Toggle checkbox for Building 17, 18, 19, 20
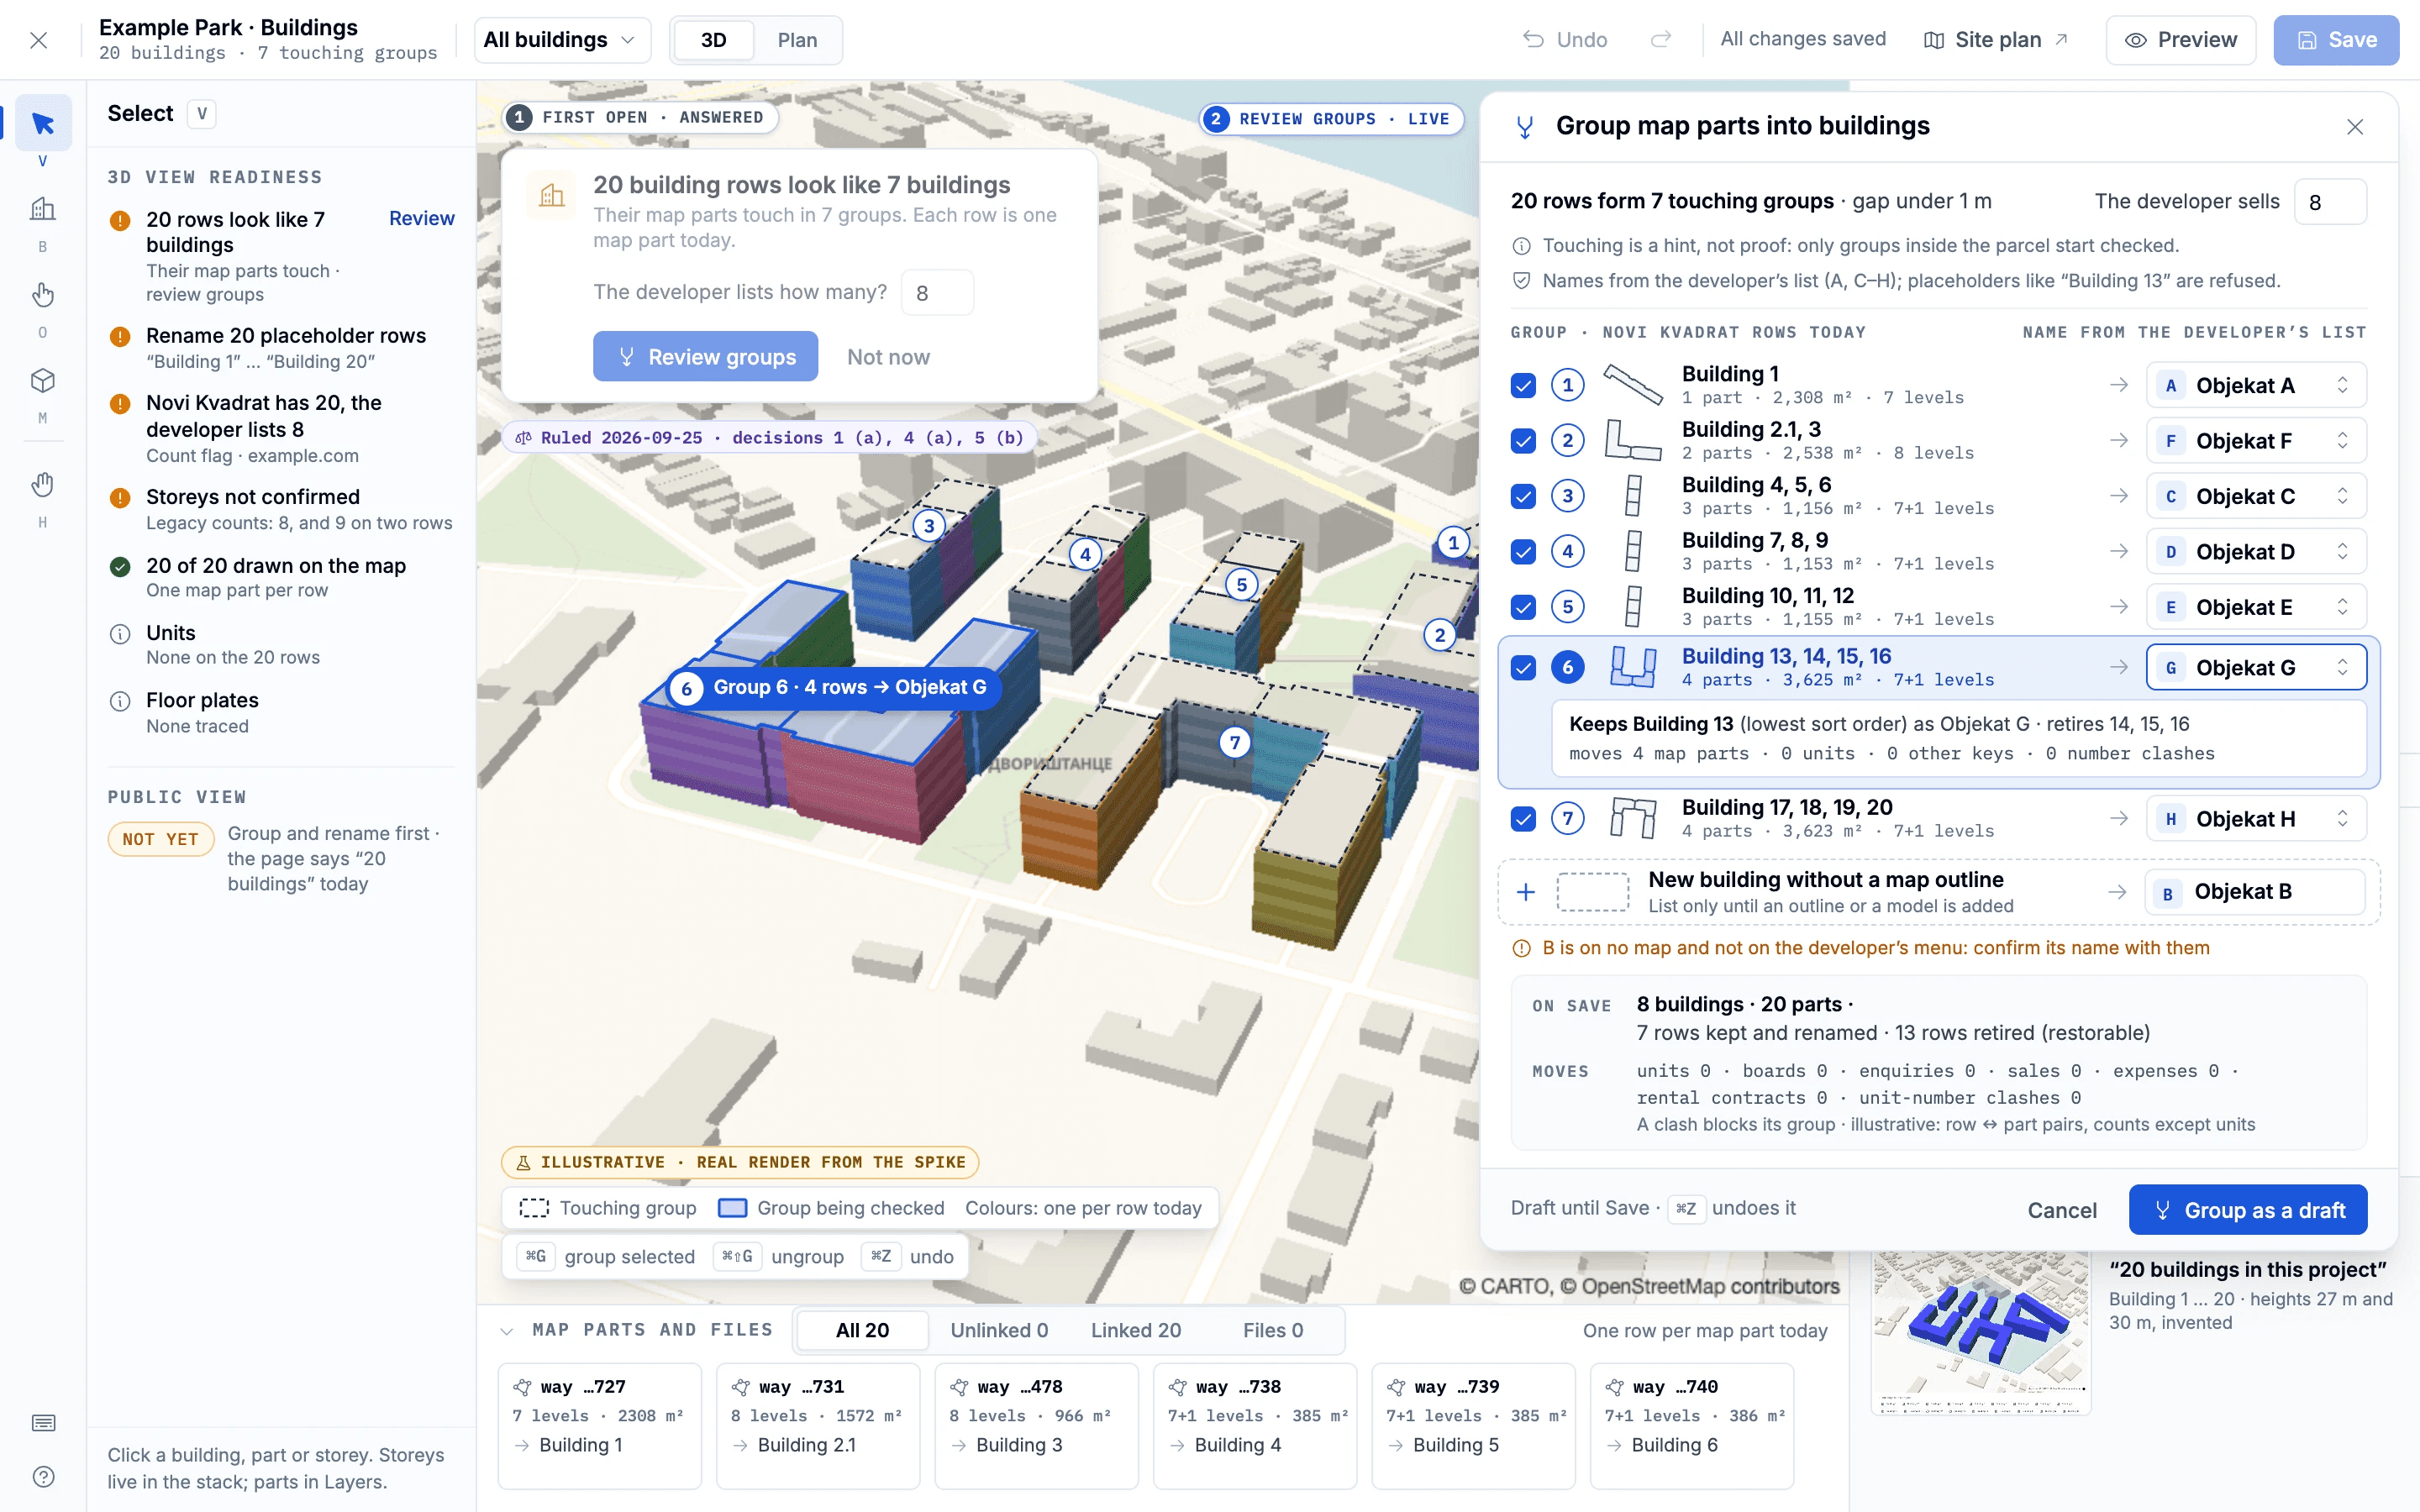The height and width of the screenshot is (1512, 2420). (1523, 819)
